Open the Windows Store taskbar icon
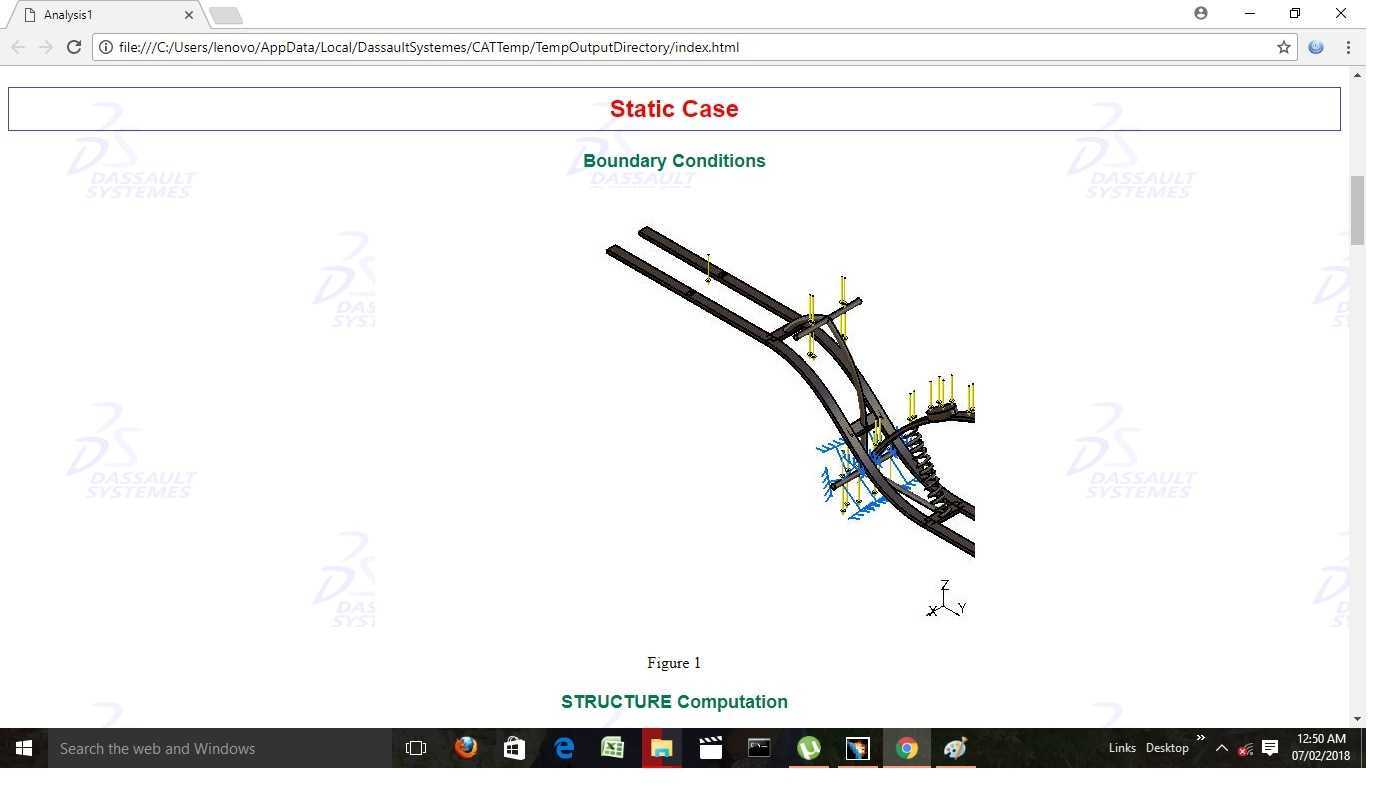This screenshot has height=792, width=1384. pos(514,748)
